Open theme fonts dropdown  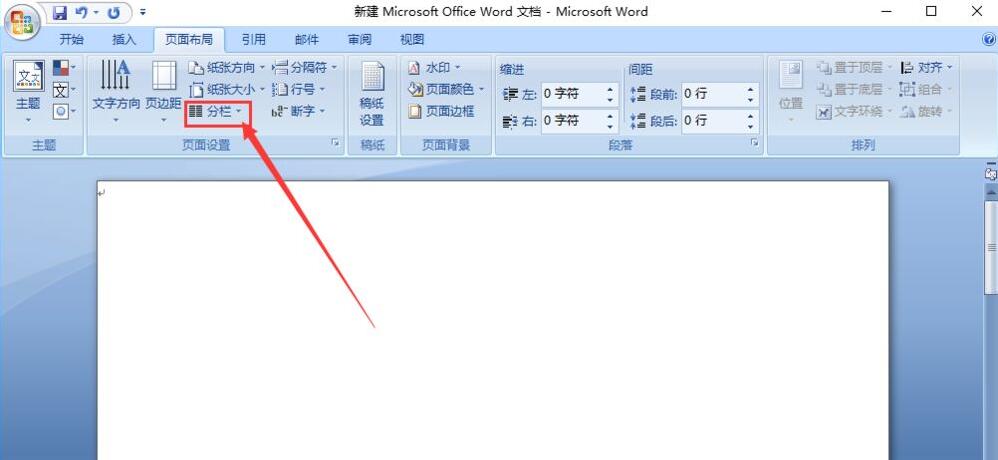pos(64,90)
